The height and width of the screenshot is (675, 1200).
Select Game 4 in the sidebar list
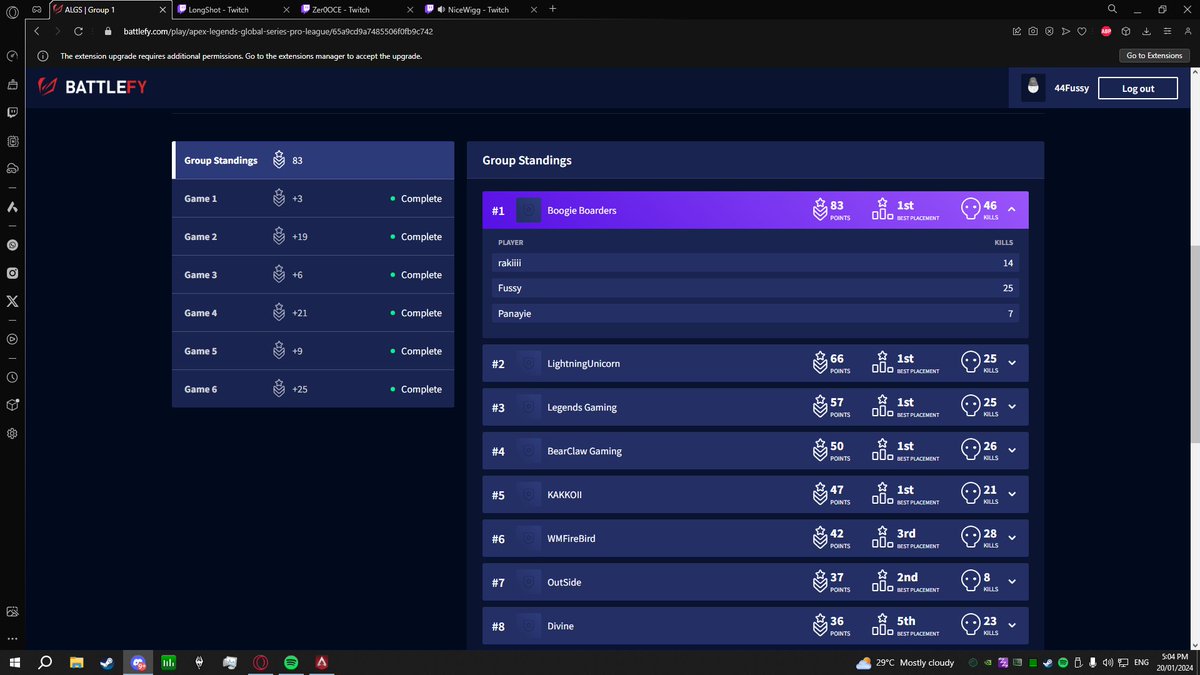coord(313,312)
